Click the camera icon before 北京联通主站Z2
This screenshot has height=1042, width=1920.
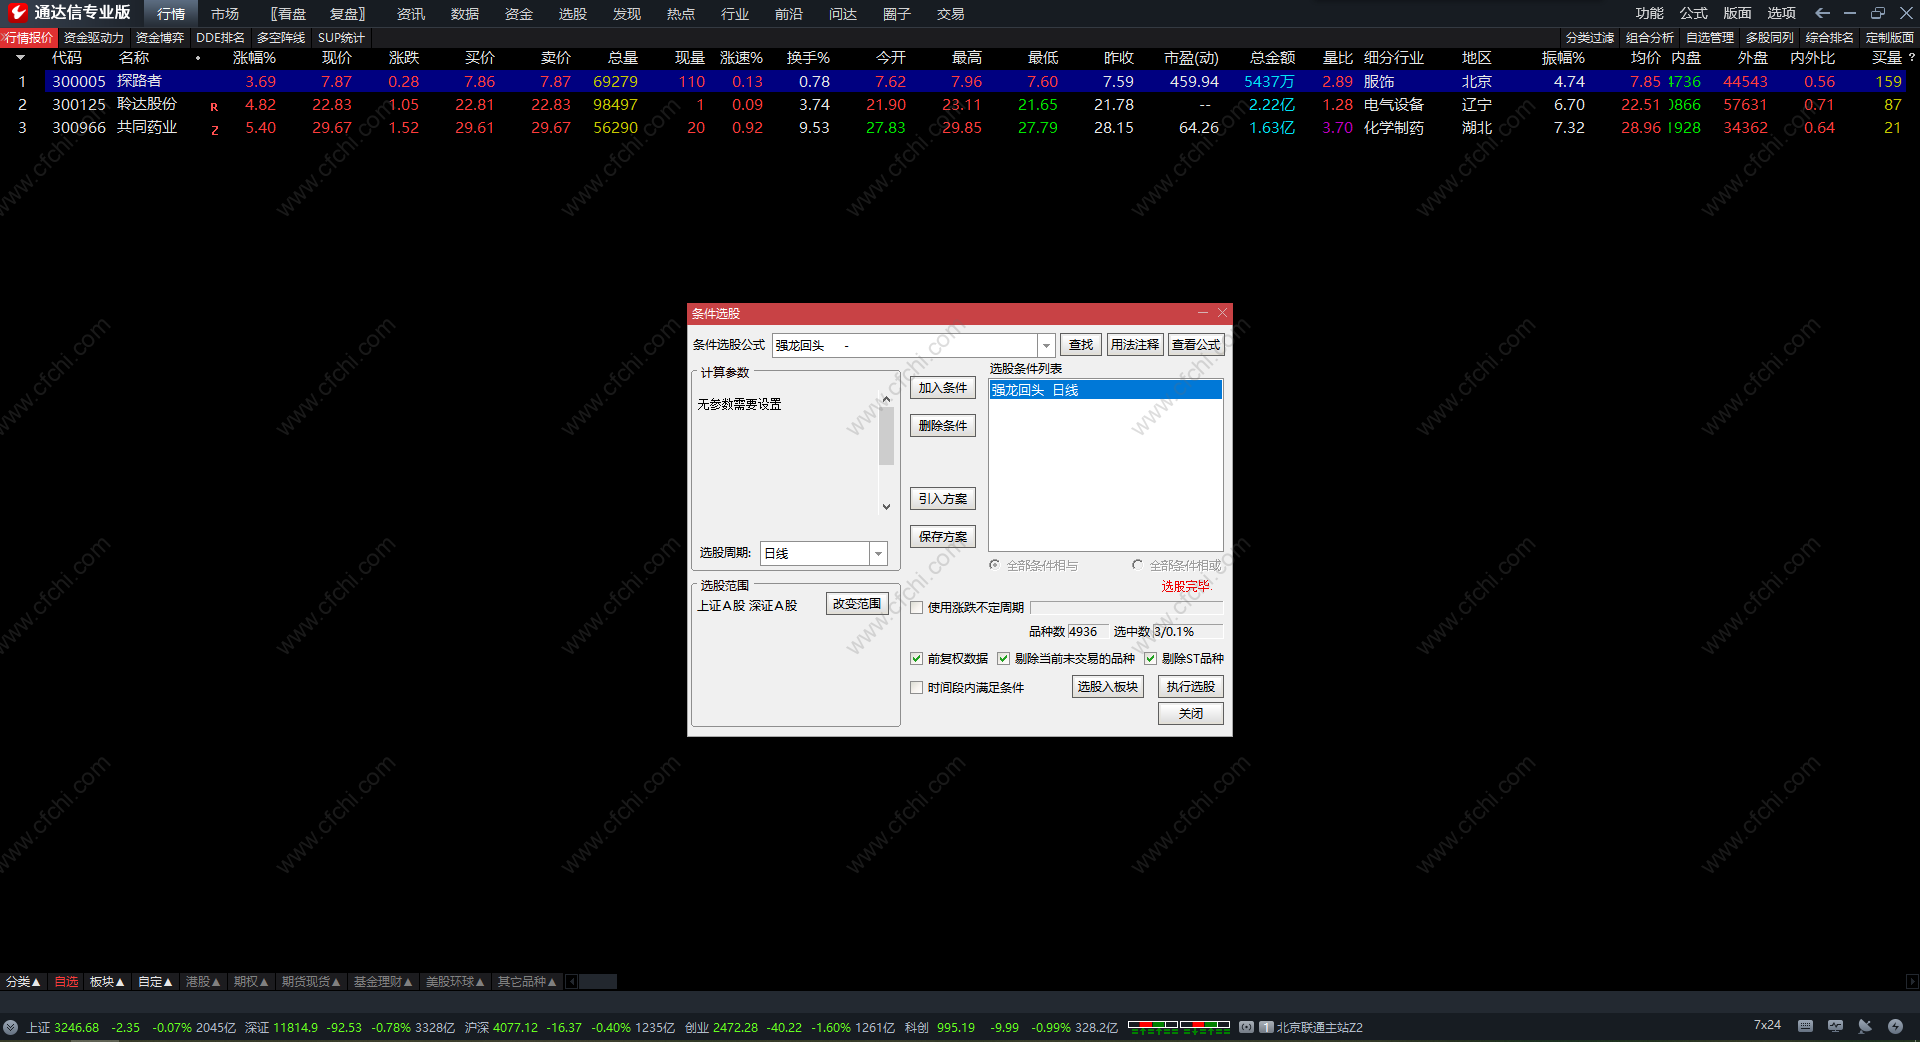pyautogui.click(x=1246, y=1027)
